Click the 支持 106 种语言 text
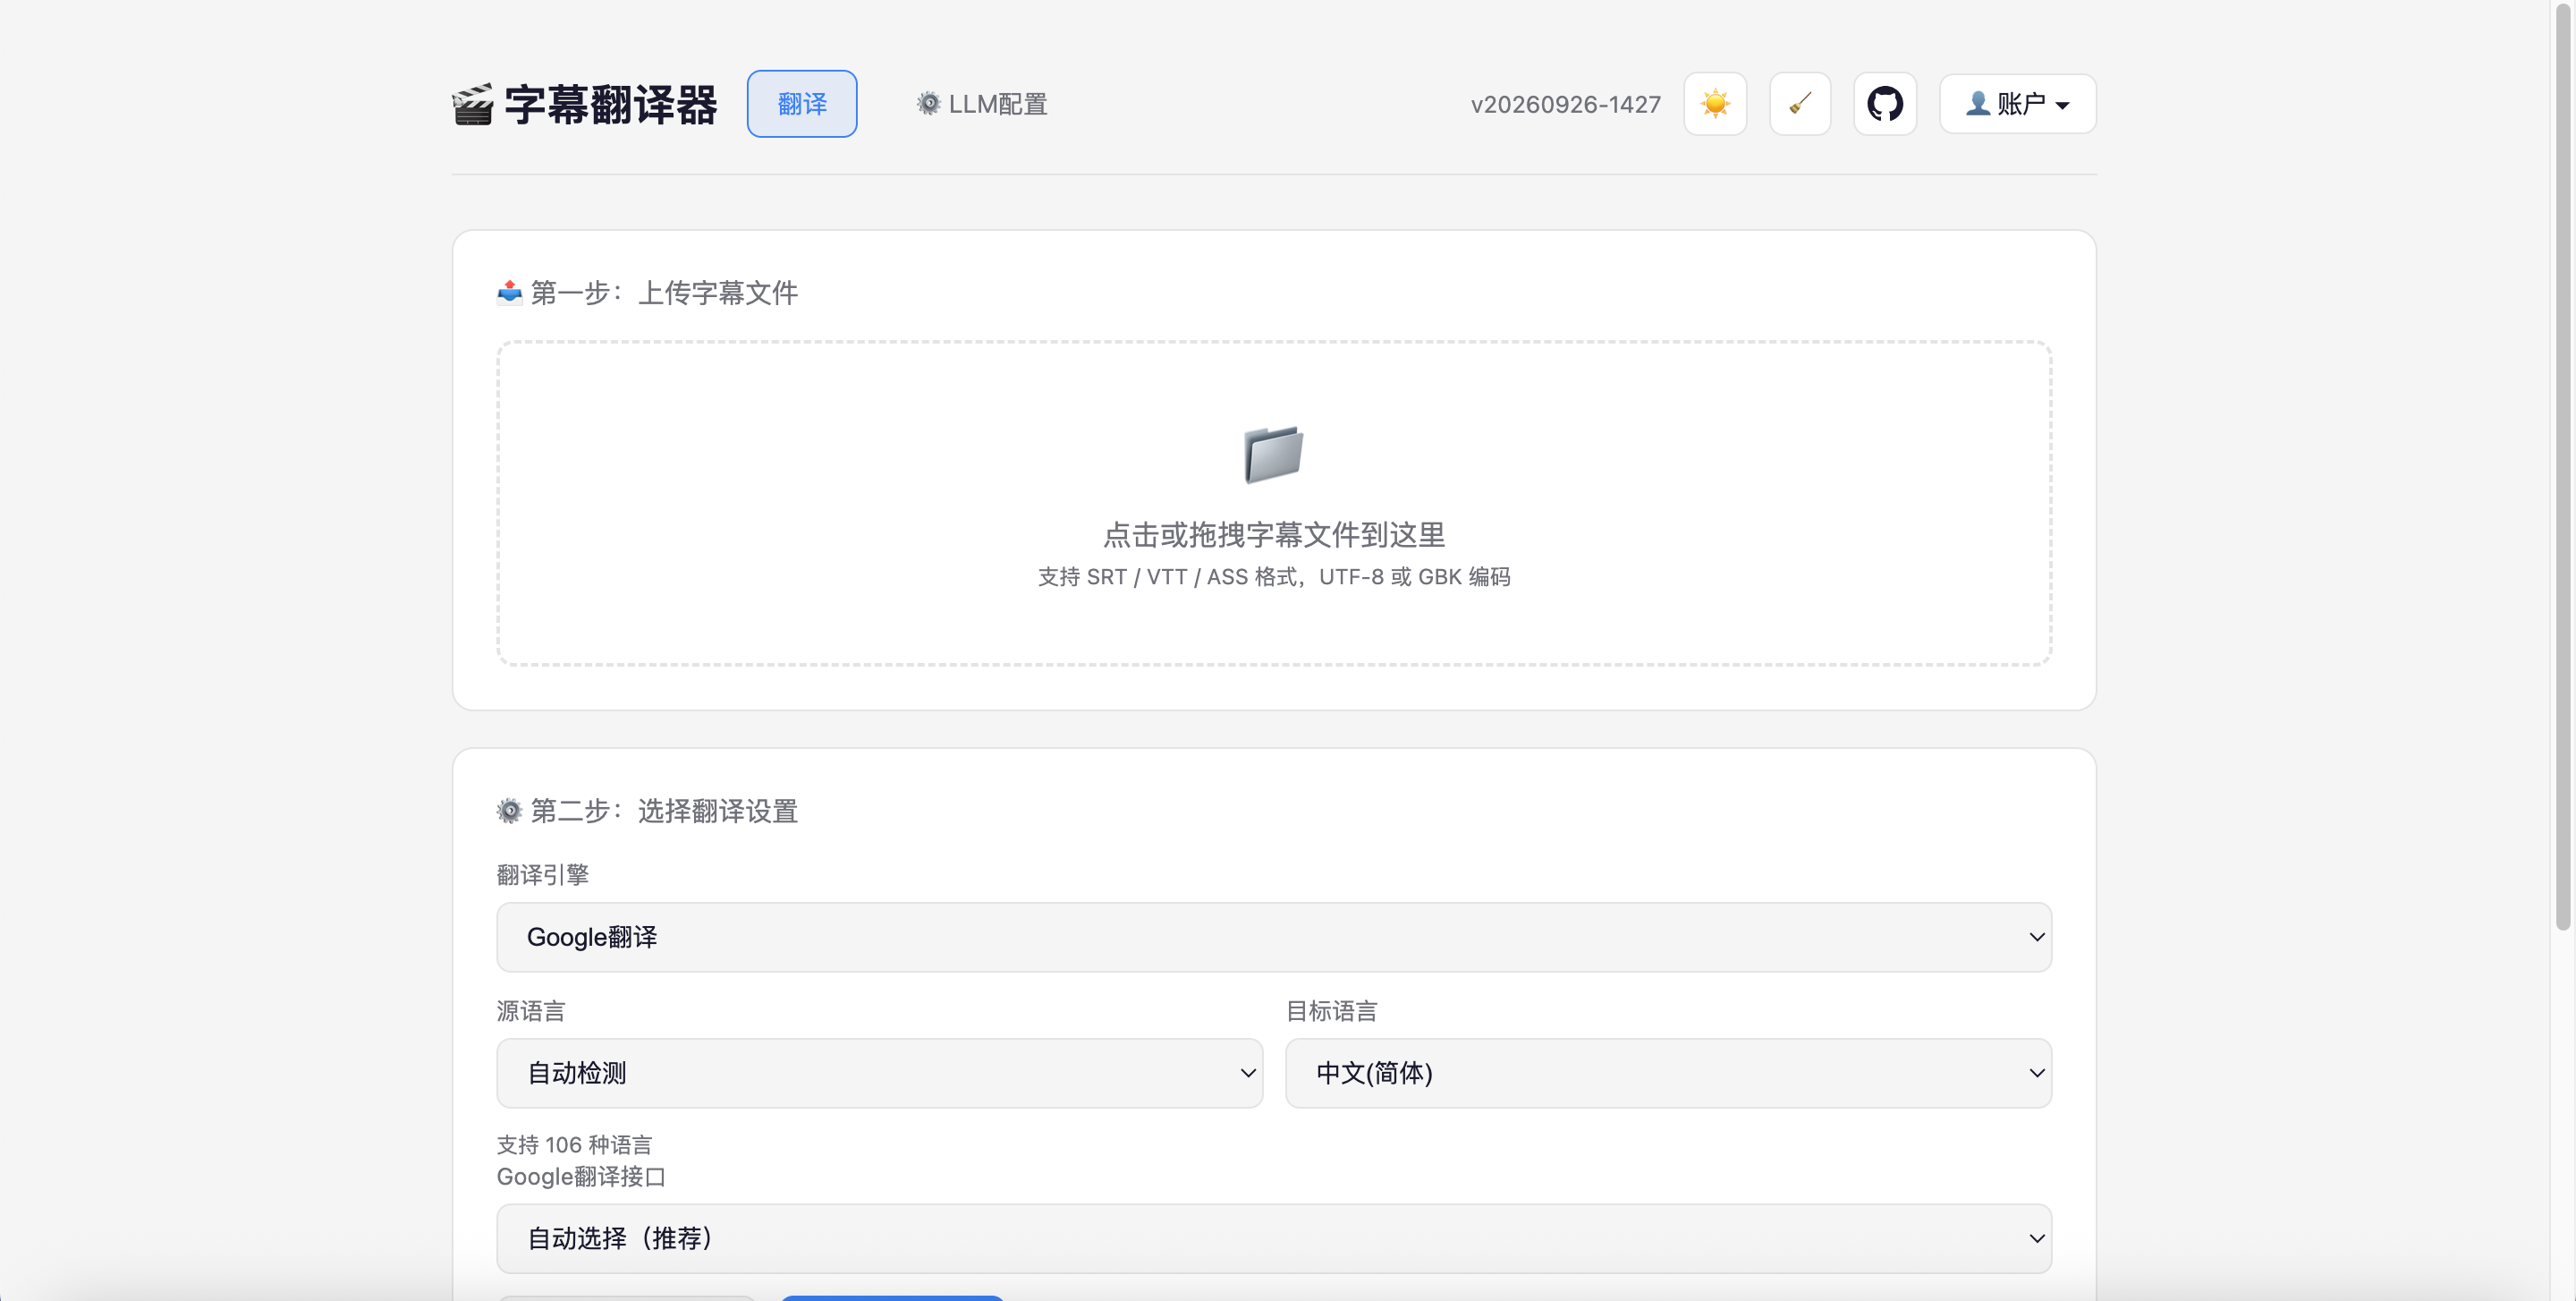The width and height of the screenshot is (2576, 1301). click(575, 1145)
